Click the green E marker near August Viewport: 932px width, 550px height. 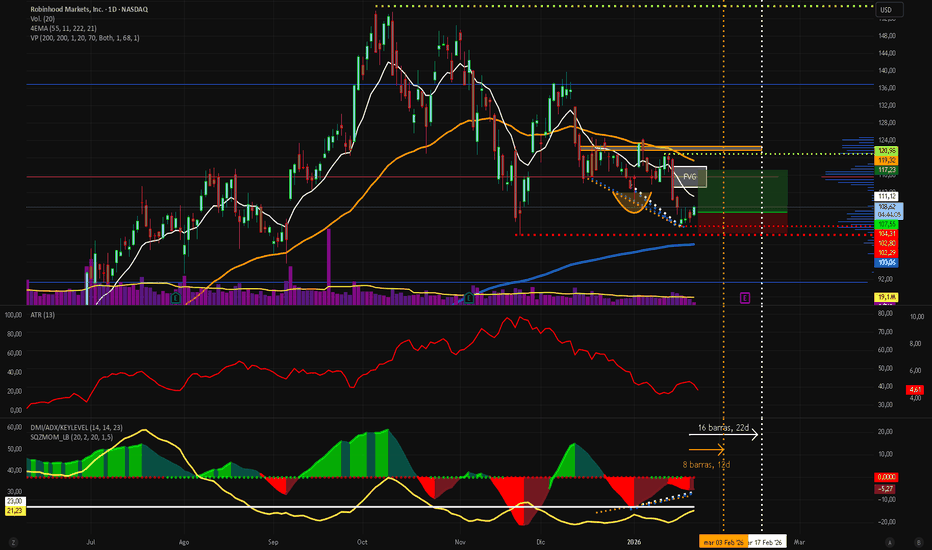click(176, 297)
